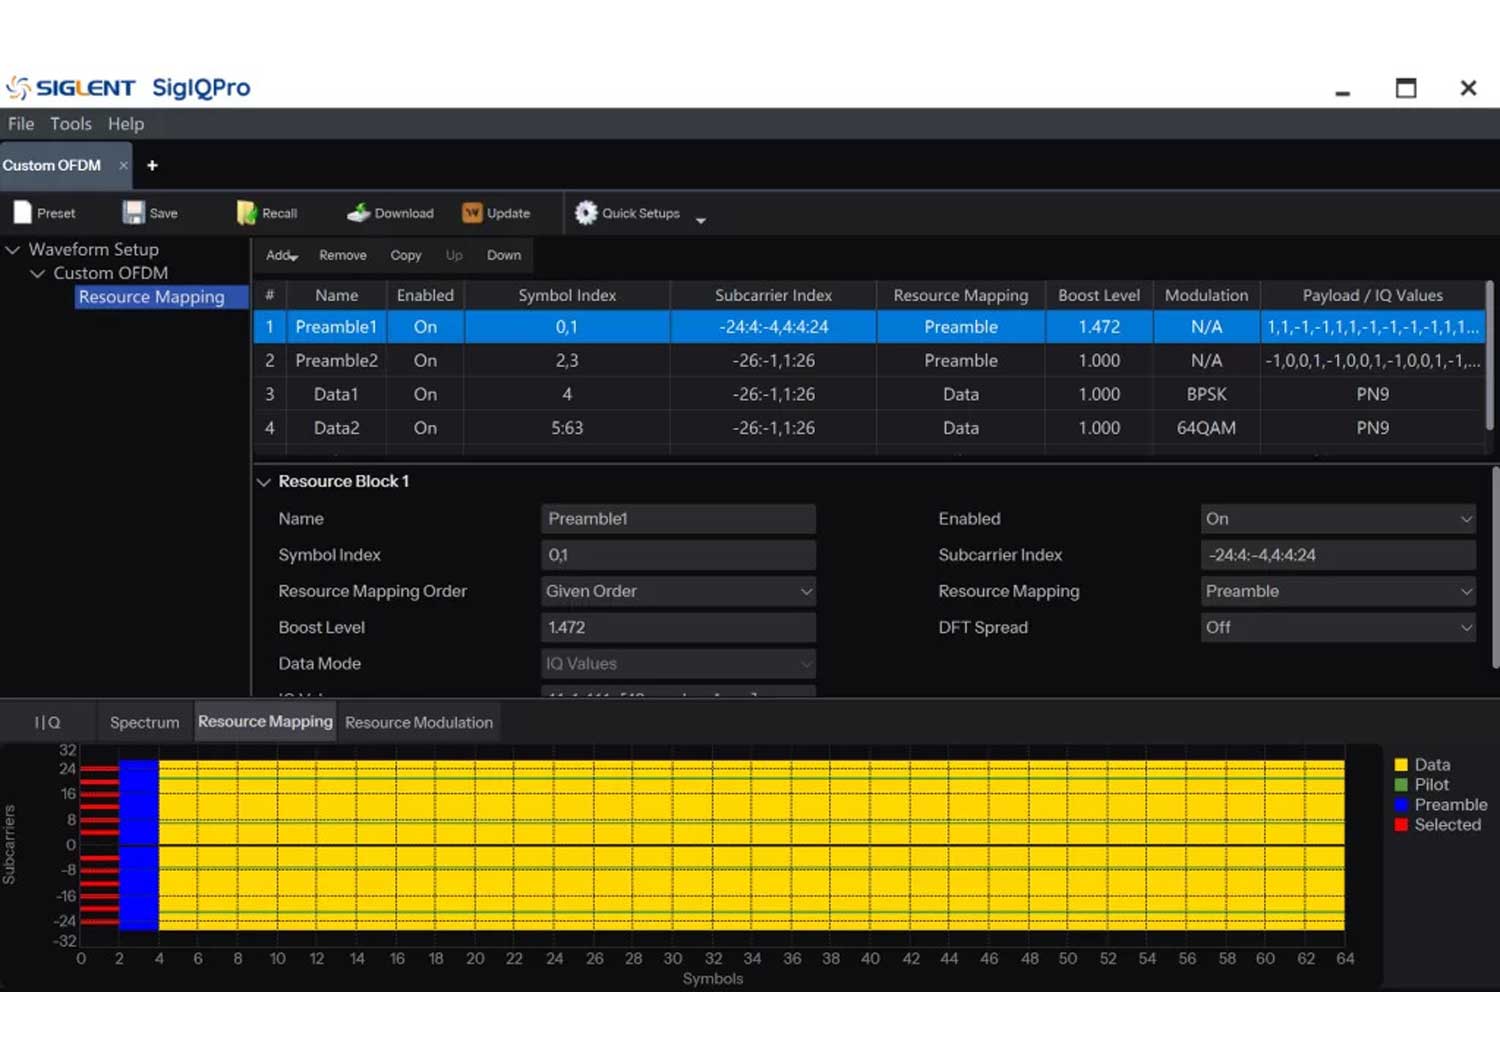Open Resource Mapping Order dropdown

678,592
